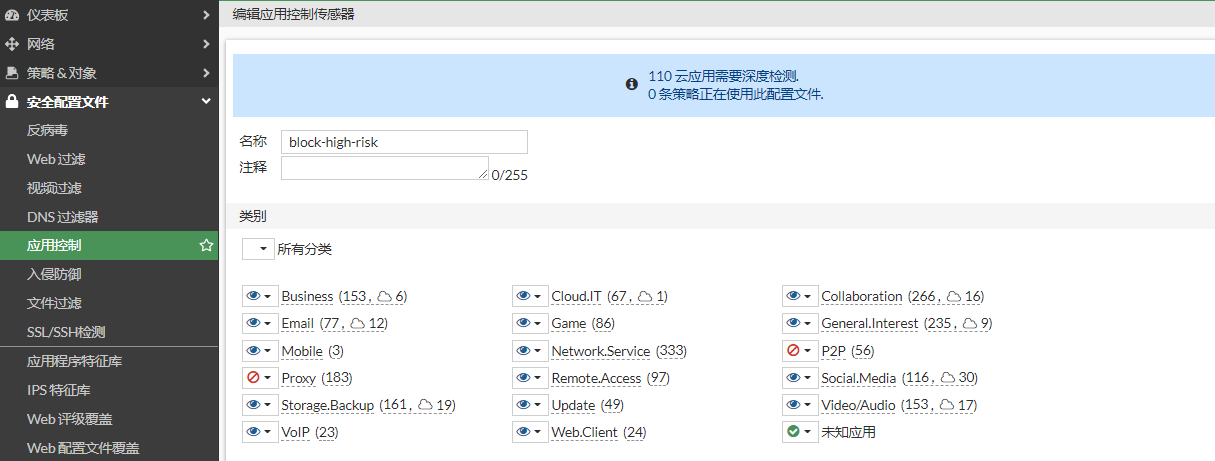
Task: Toggle the monitor eye for Game category
Action: 523,324
